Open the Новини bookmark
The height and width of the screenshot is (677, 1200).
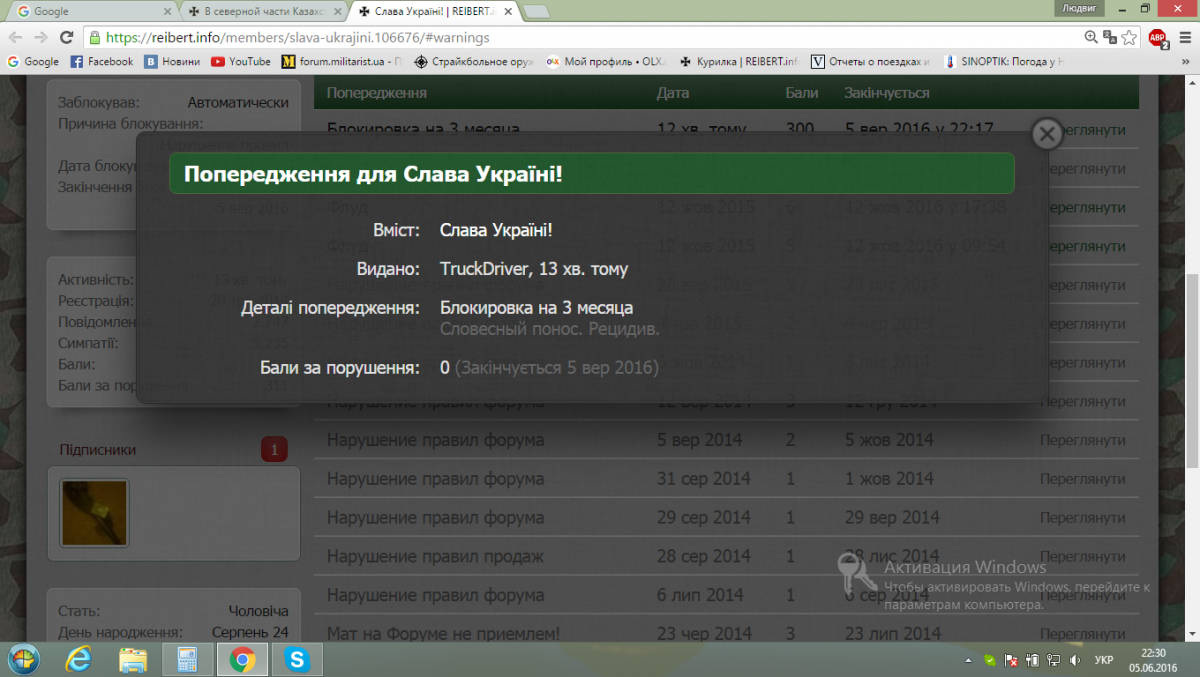tap(172, 61)
